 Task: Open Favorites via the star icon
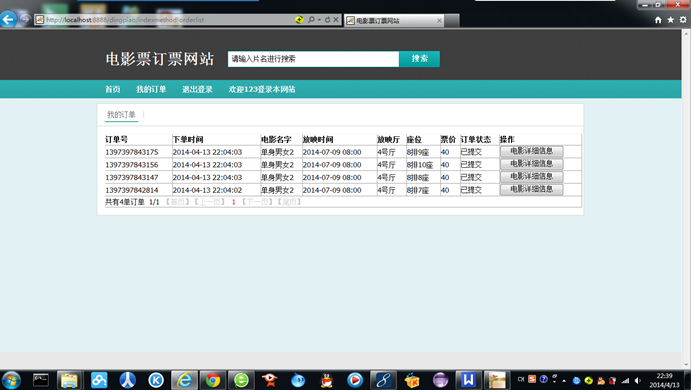pos(670,19)
